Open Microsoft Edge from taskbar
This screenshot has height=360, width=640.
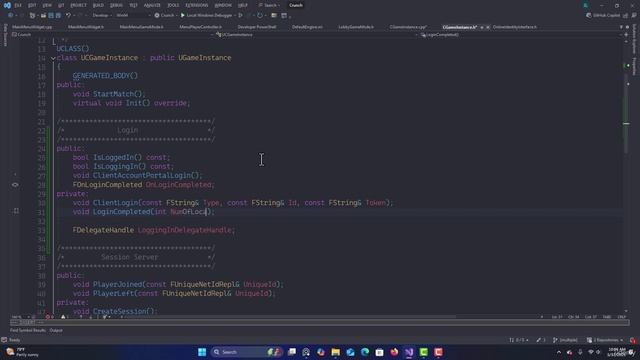pos(365,352)
